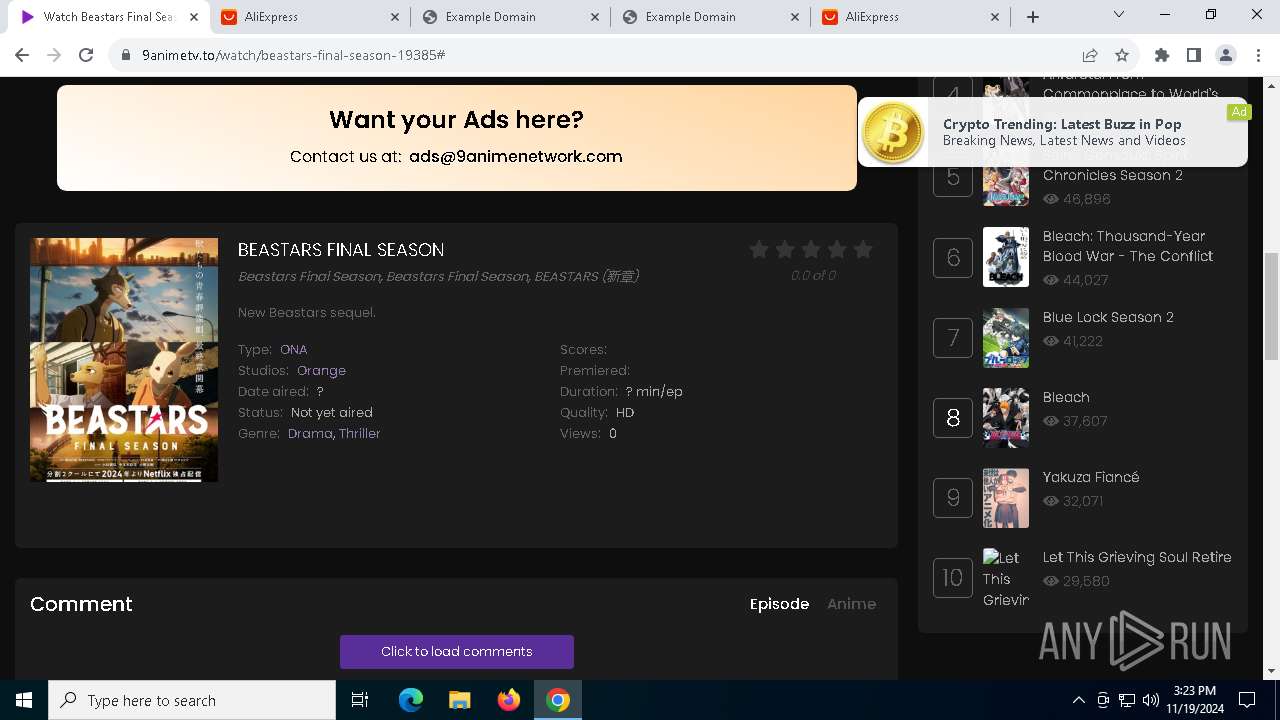
Task: Open Let This Grieving Soul Retire title
Action: coord(1137,557)
